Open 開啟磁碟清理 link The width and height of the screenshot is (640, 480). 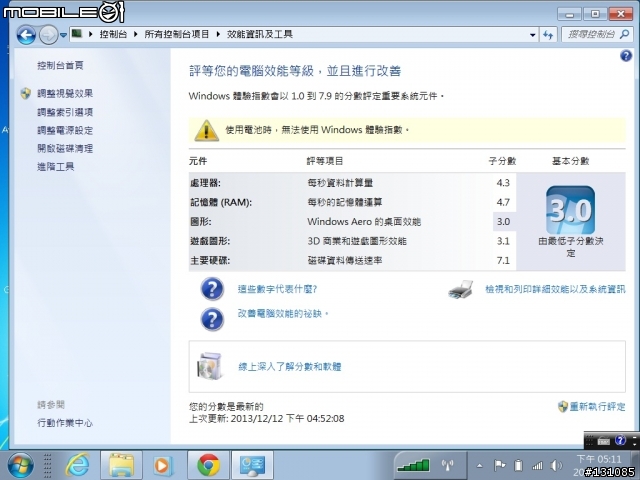(x=65, y=148)
